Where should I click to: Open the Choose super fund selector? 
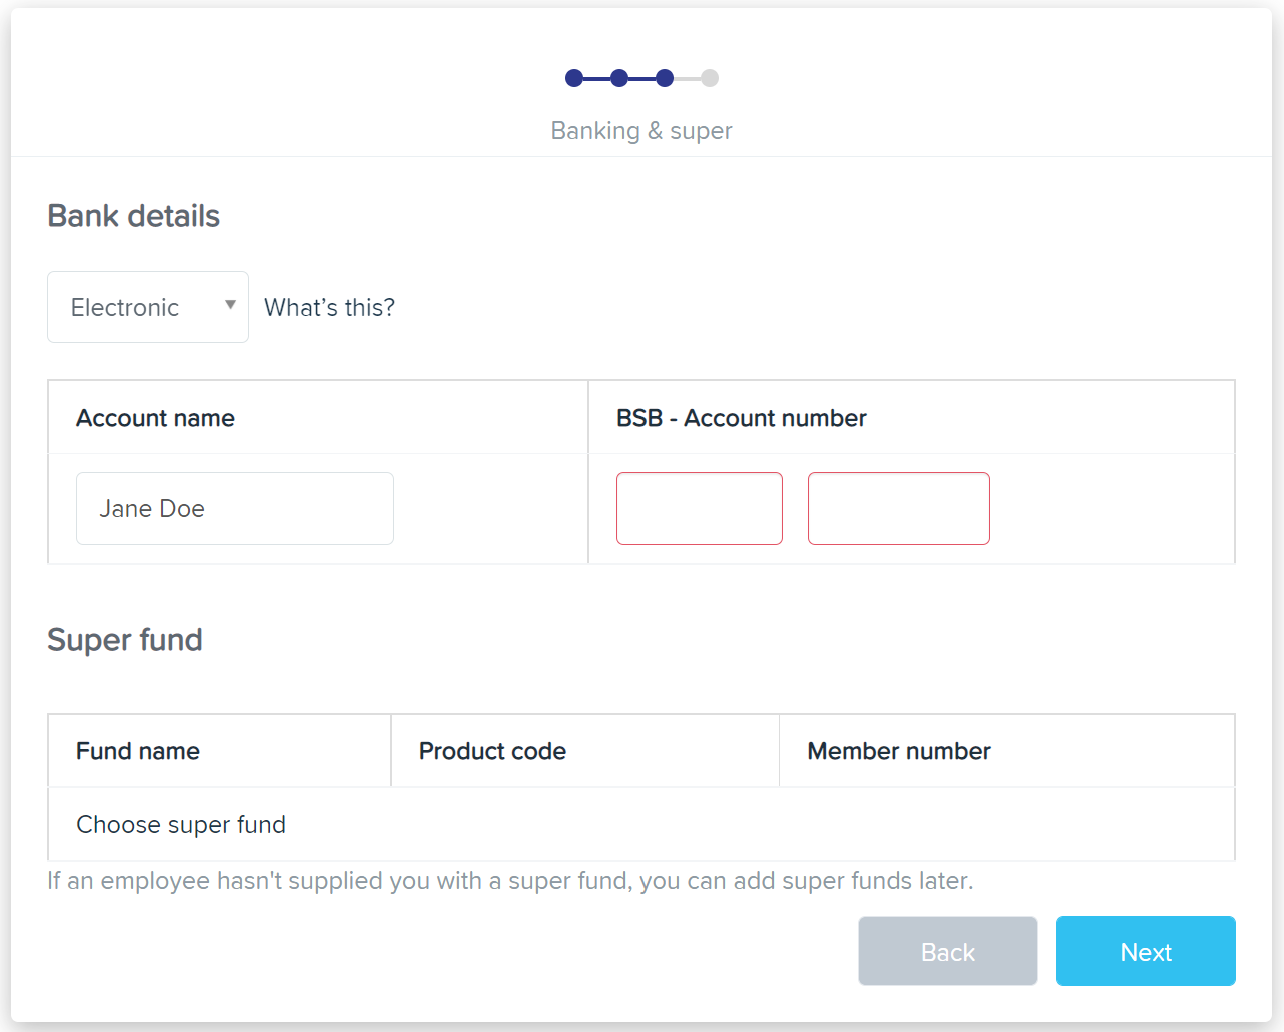pos(180,824)
